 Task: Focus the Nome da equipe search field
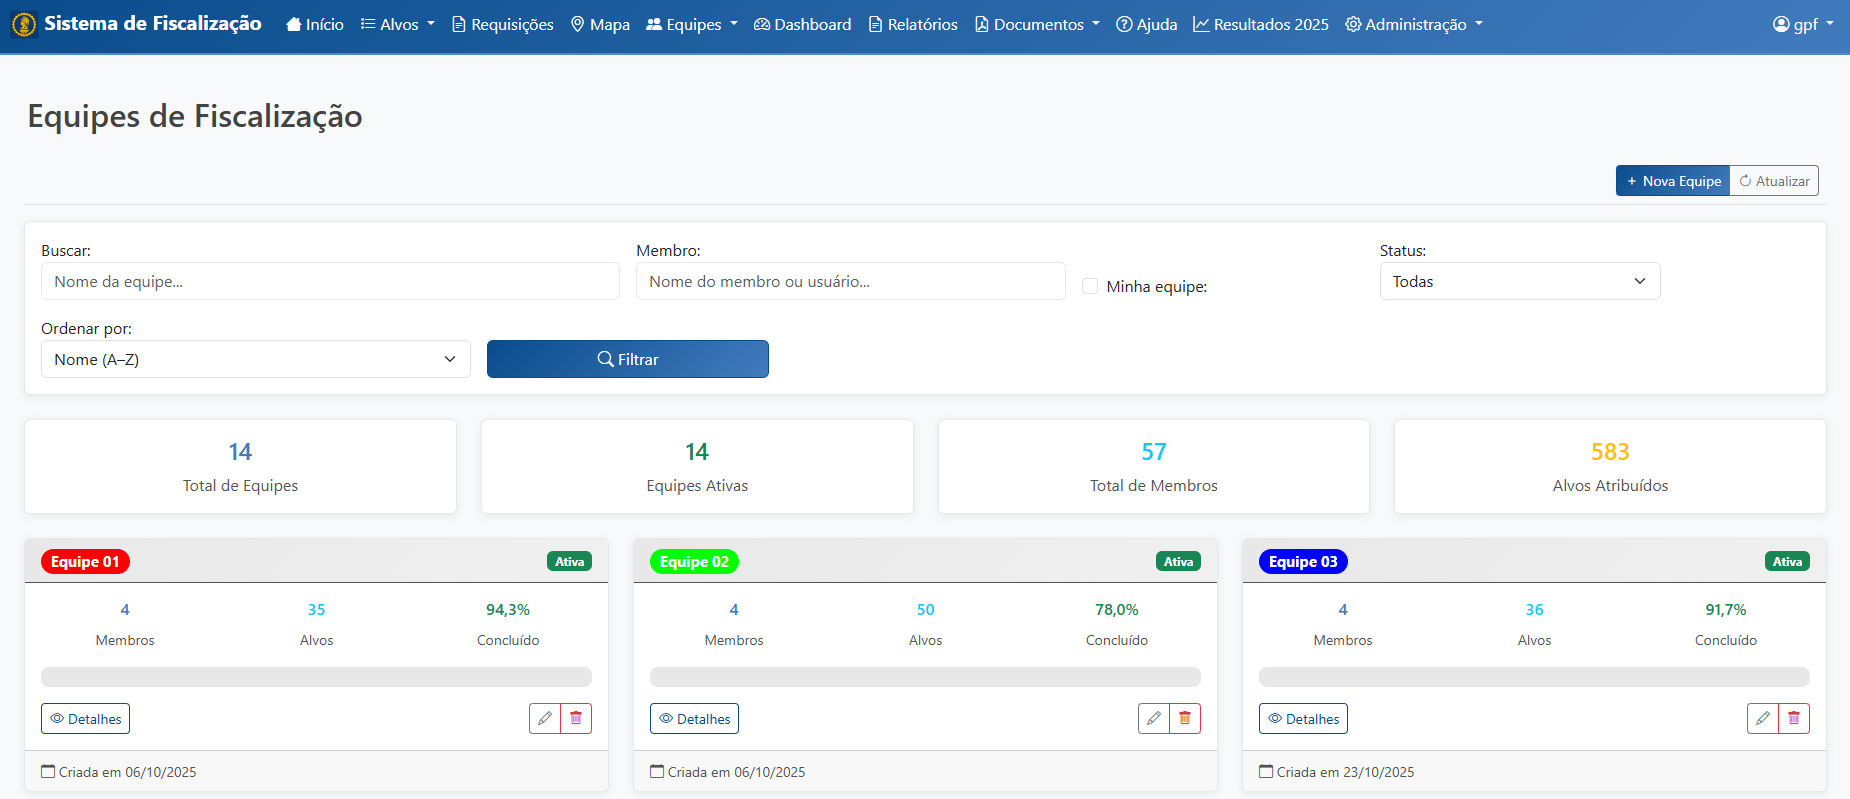[x=330, y=281]
